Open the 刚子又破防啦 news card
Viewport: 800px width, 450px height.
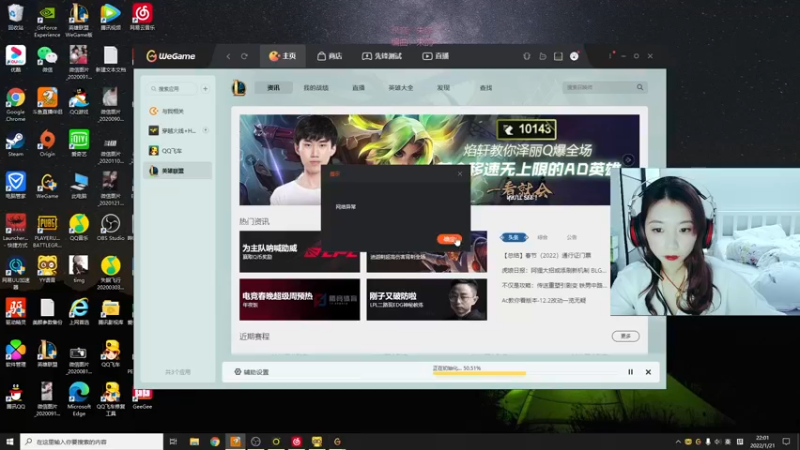pyautogui.click(x=427, y=299)
